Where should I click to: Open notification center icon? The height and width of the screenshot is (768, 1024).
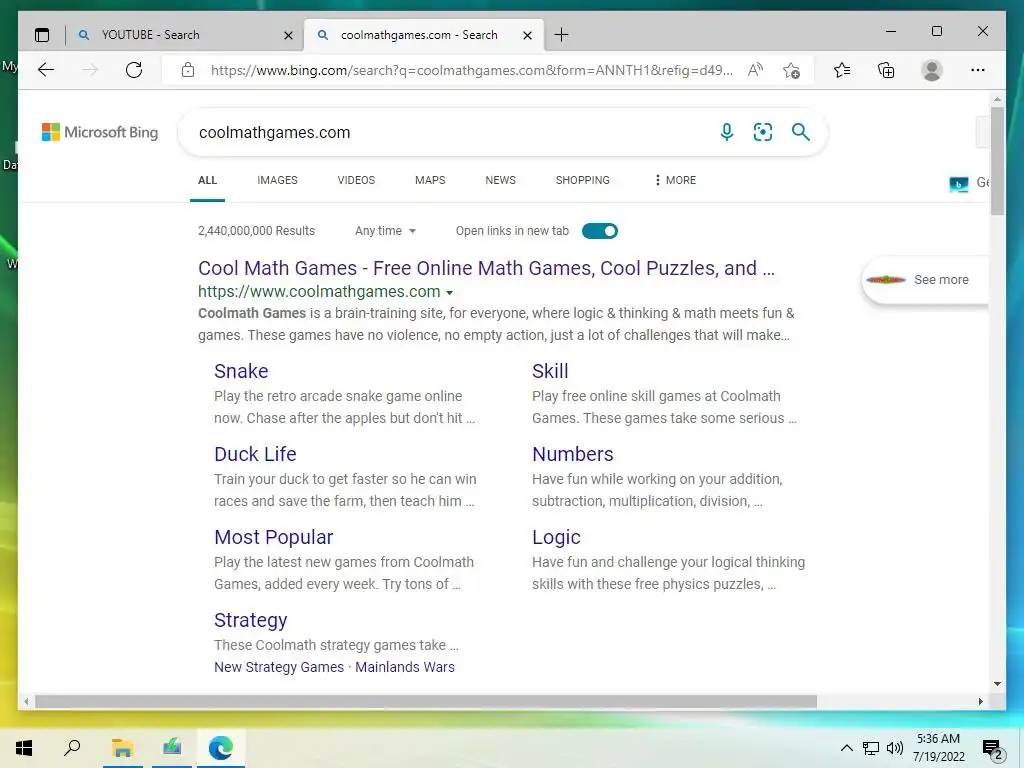[x=993, y=749]
